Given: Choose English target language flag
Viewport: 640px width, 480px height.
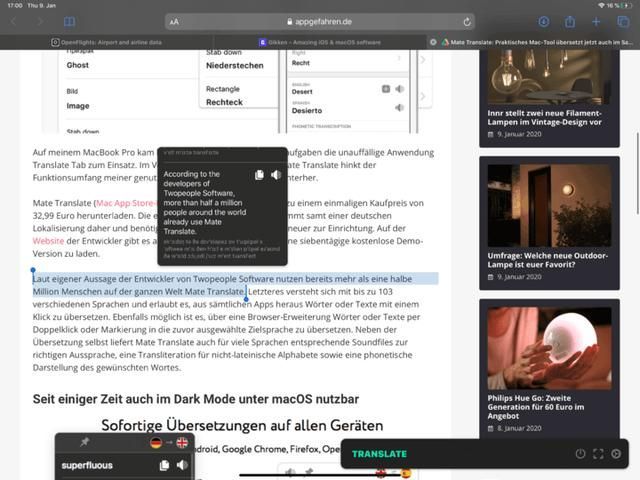Looking at the screenshot, I should click(x=182, y=442).
